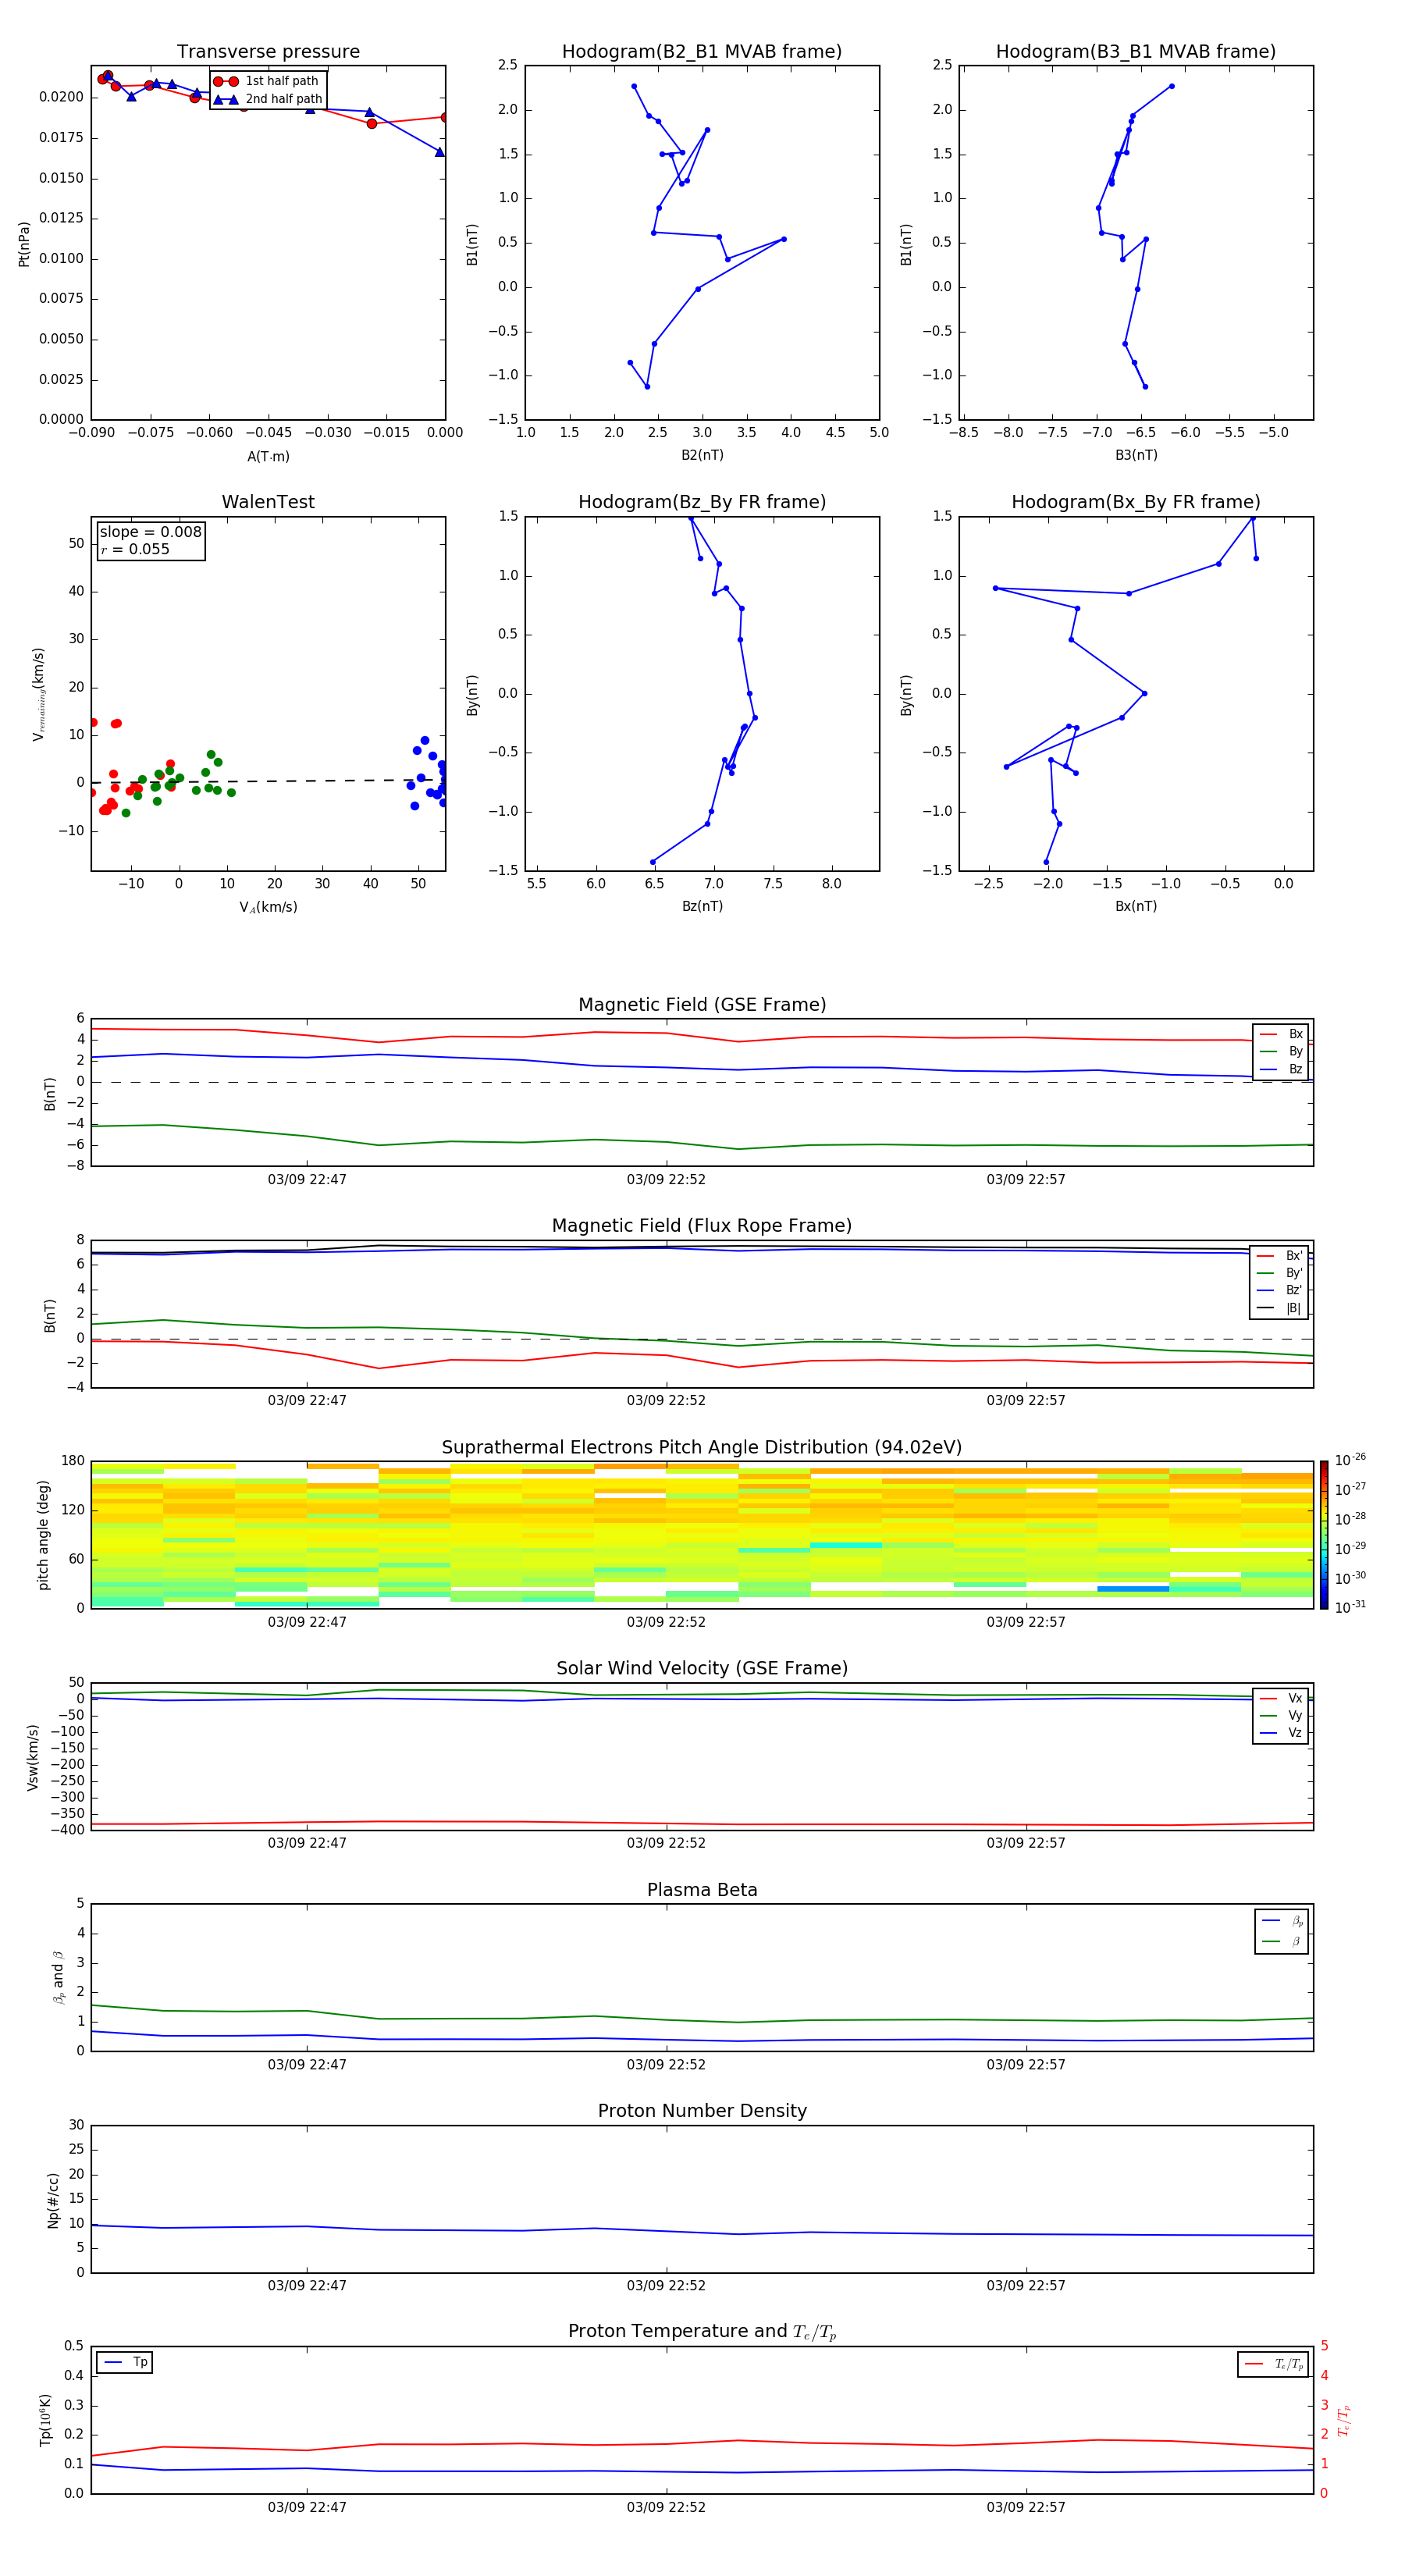The width and height of the screenshot is (1405, 2576).
Task: Click the 'A(T·m)' x-axis label
Action: pyautogui.click(x=268, y=457)
